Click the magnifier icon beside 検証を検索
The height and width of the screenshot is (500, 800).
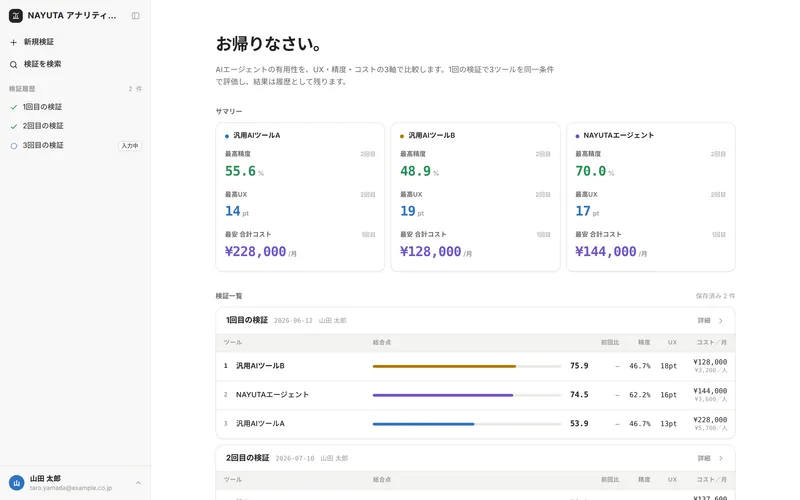[x=14, y=64]
